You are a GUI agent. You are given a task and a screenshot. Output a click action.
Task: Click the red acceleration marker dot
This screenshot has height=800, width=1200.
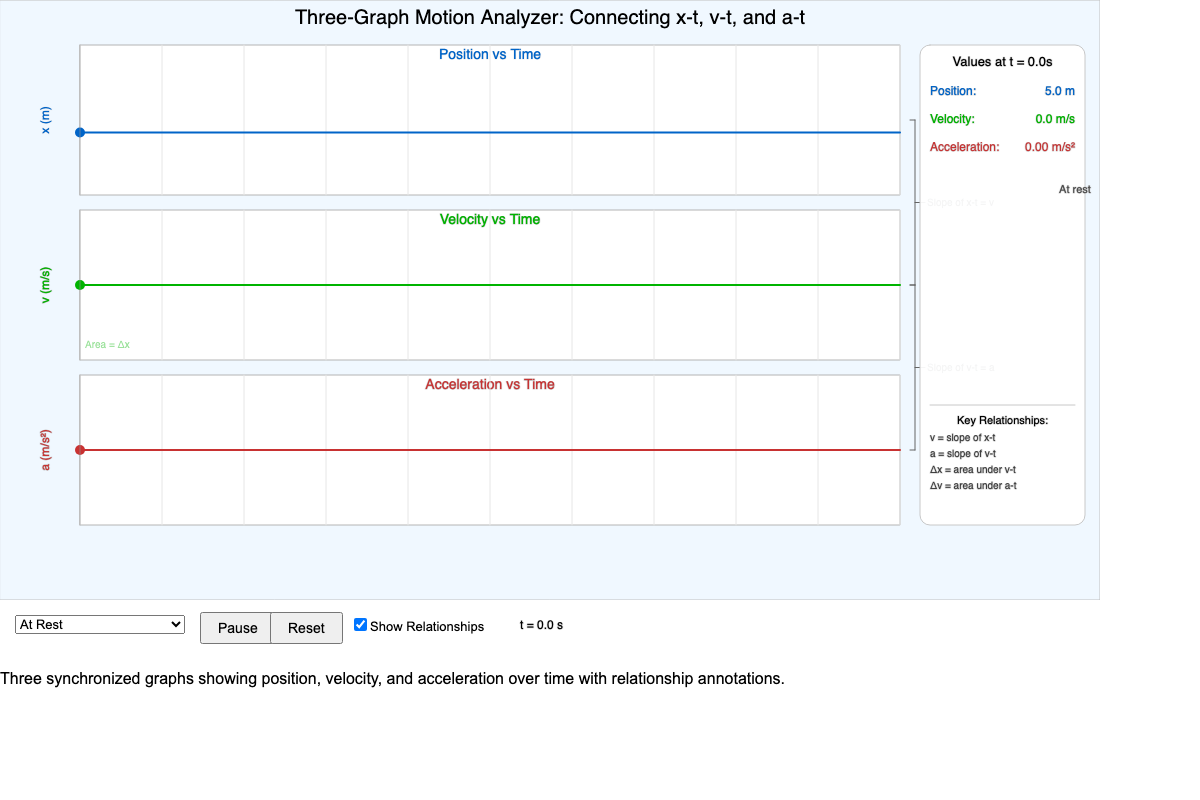pyautogui.click(x=81, y=449)
